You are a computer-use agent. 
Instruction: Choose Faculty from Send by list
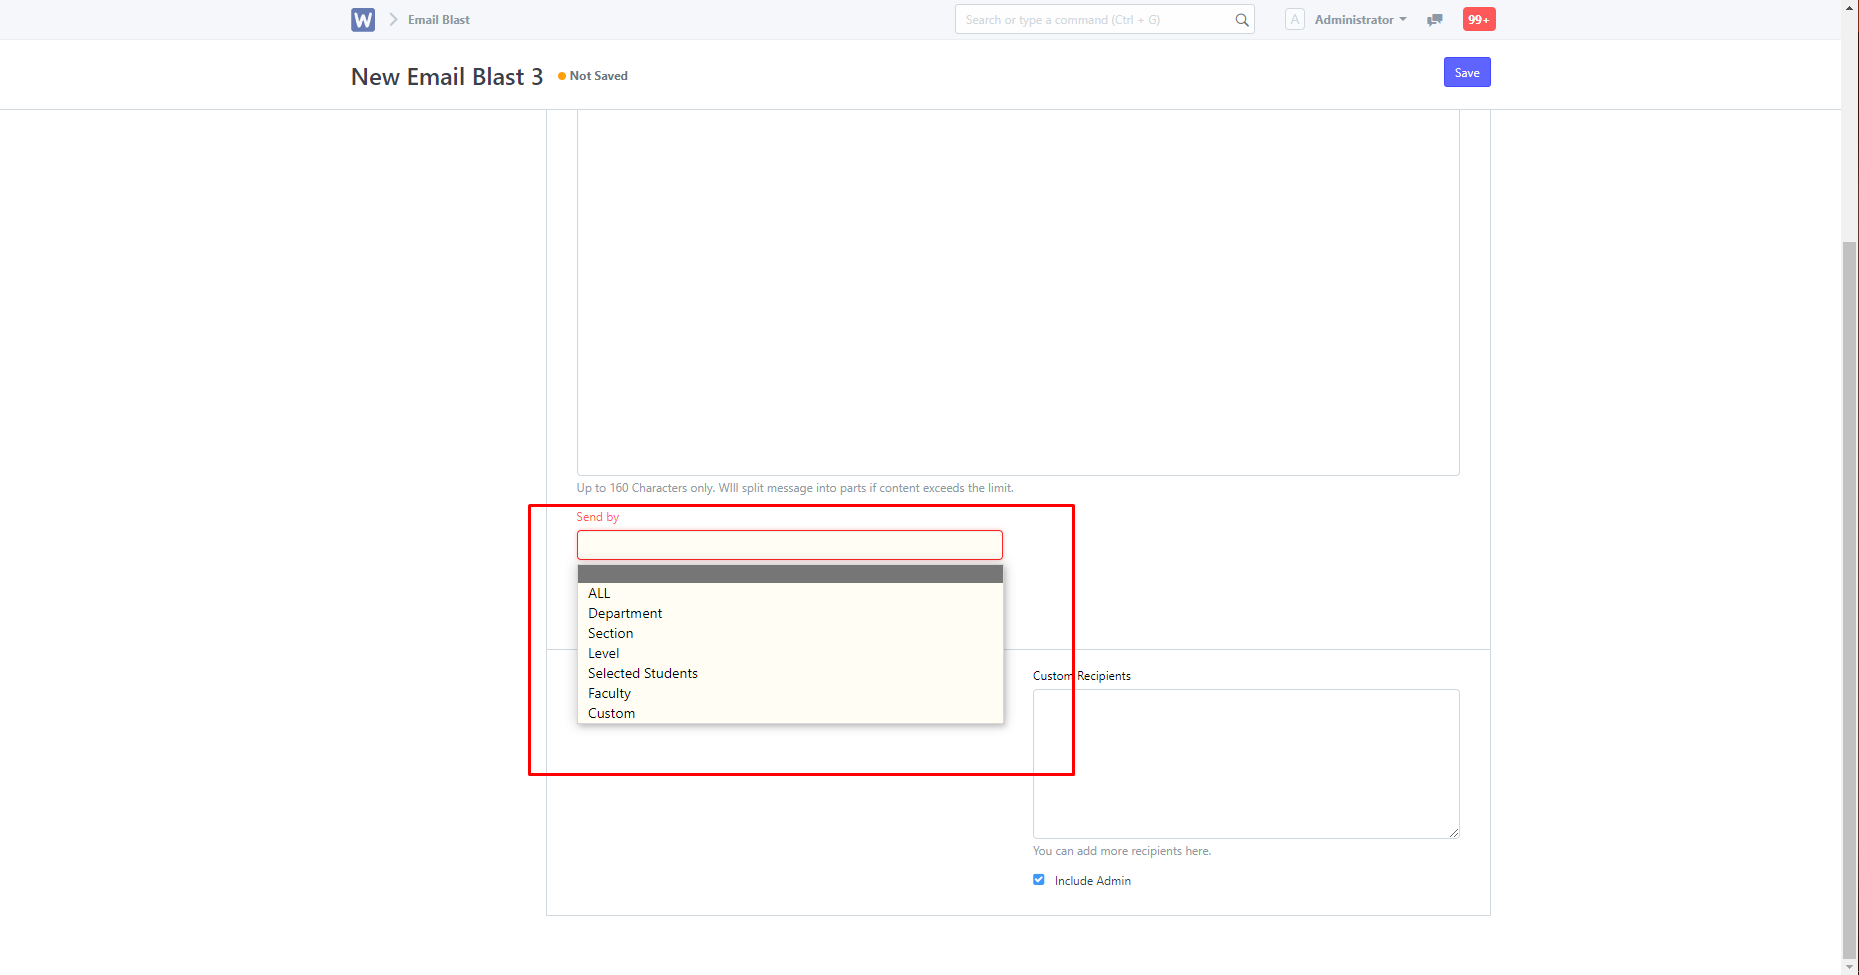point(790,693)
